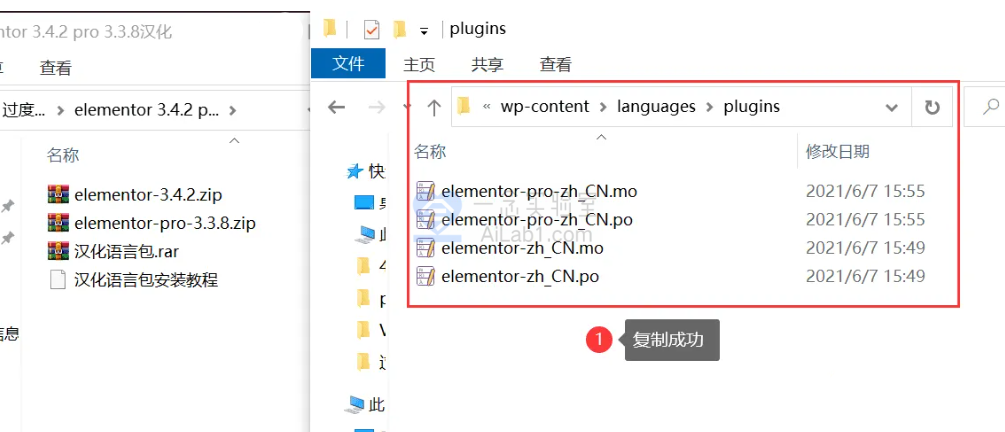Click the upper pin icon in left window
This screenshot has height=432, width=1005.
[8, 206]
